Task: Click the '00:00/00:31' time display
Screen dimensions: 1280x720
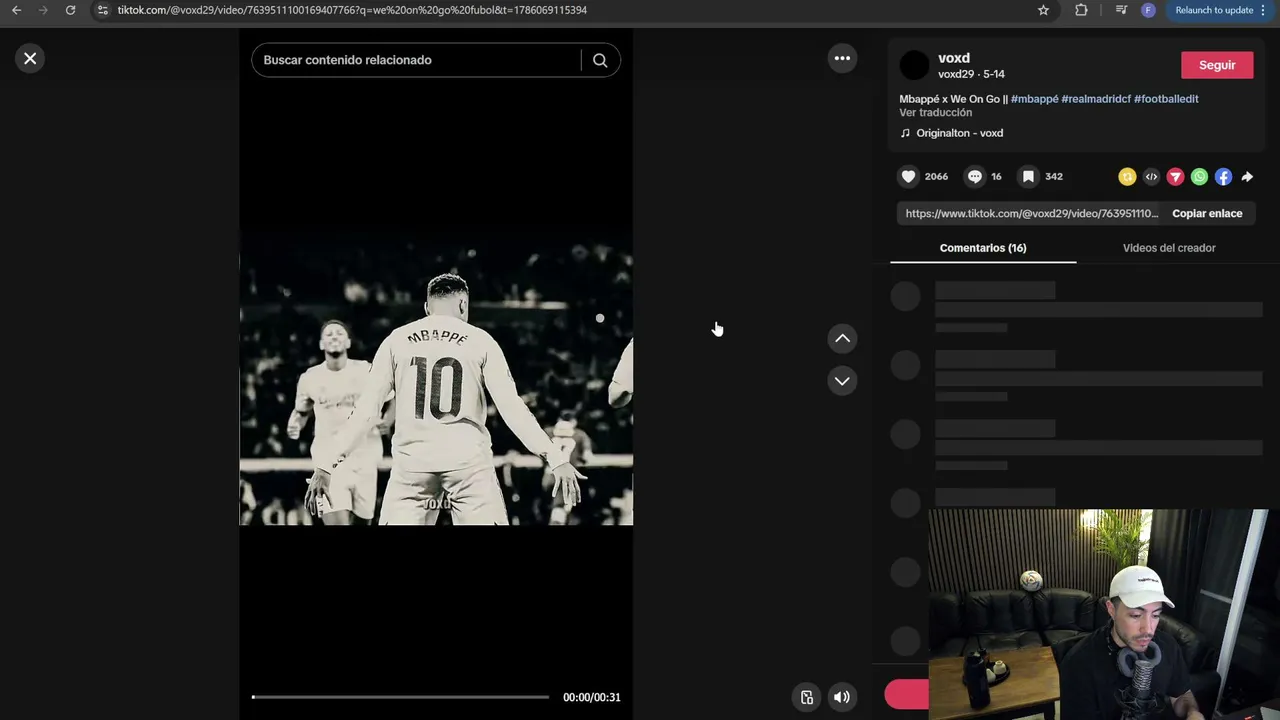Action: click(591, 697)
